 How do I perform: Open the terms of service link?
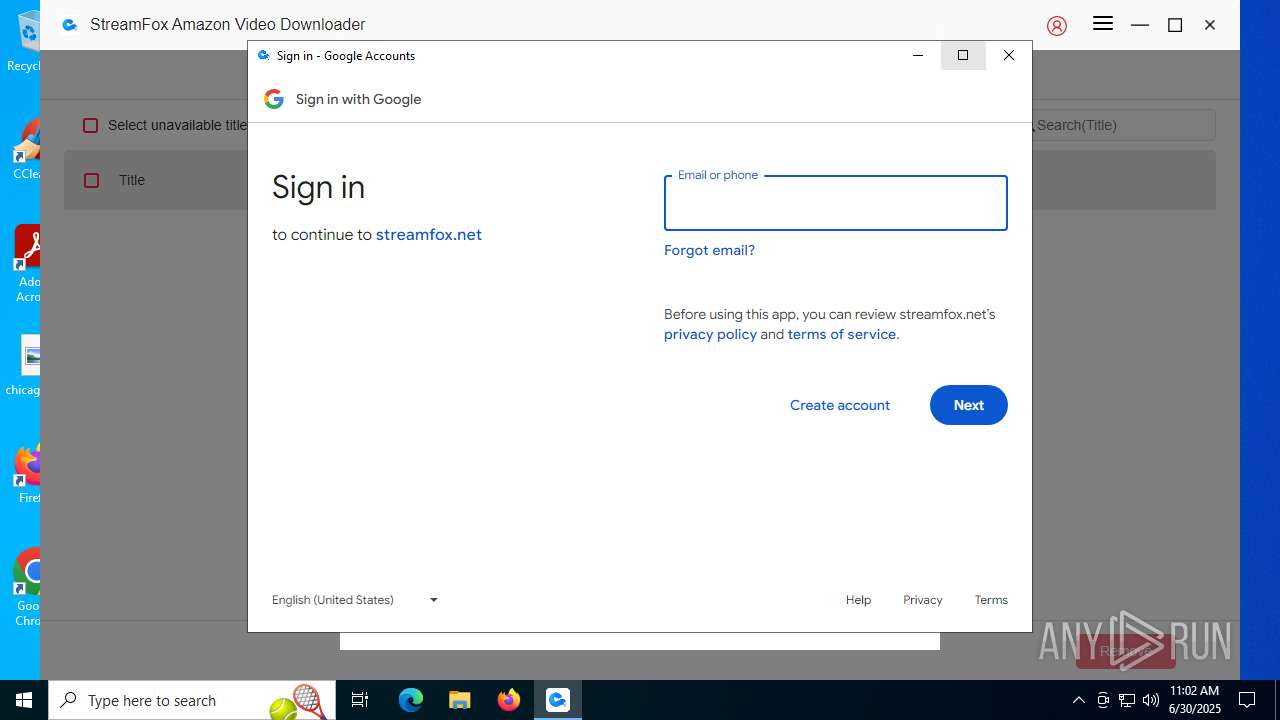point(842,334)
